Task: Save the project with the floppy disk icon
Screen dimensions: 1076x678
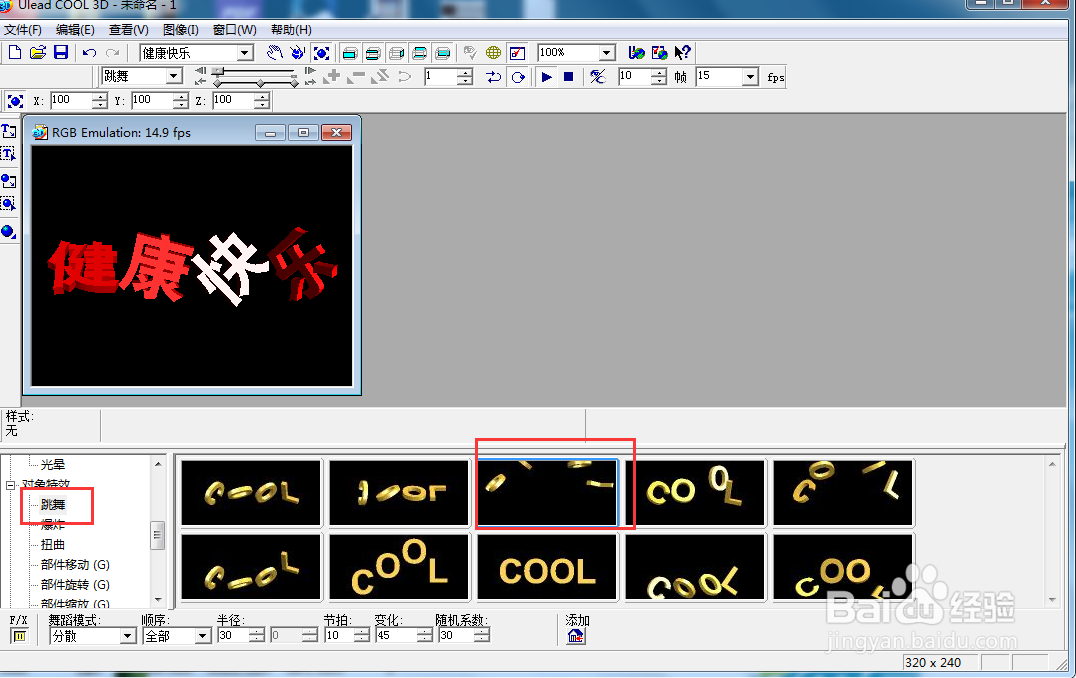Action: point(60,52)
